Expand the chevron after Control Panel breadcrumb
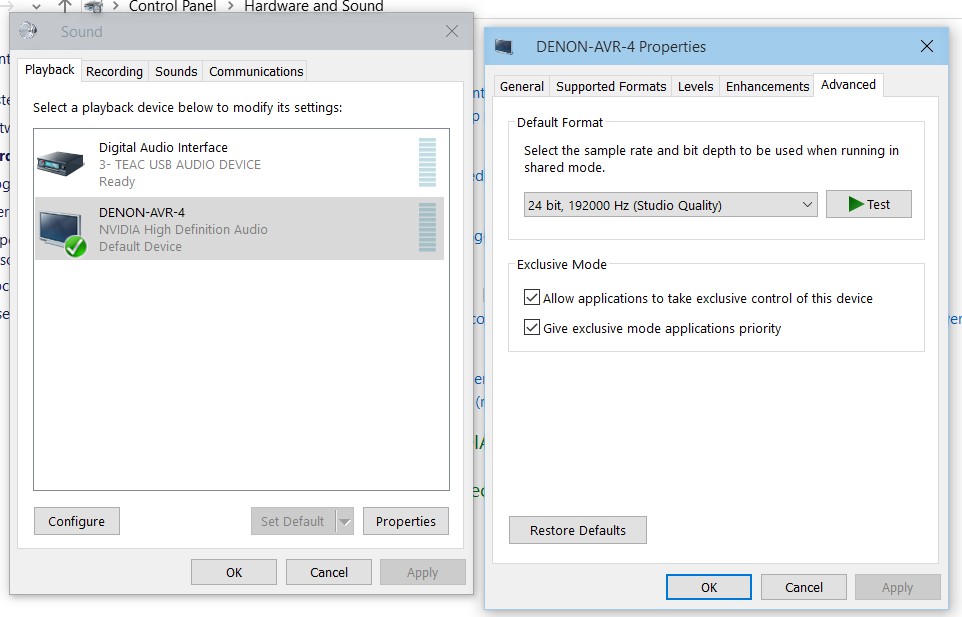 coord(231,6)
